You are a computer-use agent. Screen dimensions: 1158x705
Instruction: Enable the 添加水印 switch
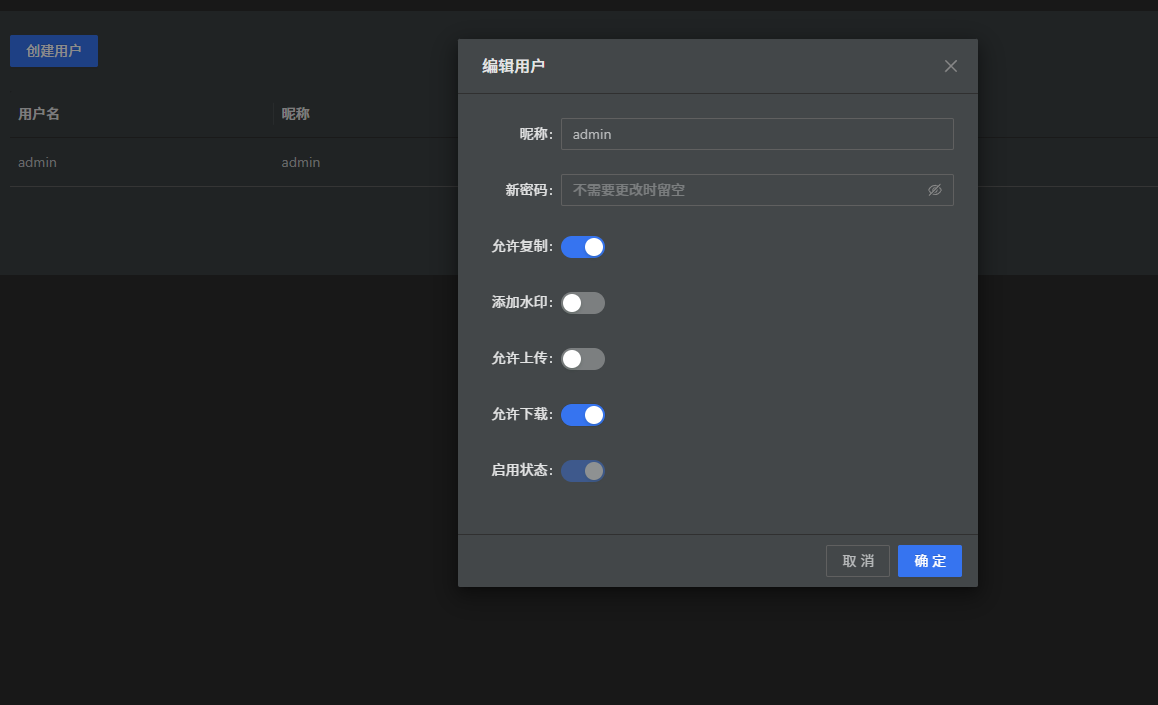583,303
